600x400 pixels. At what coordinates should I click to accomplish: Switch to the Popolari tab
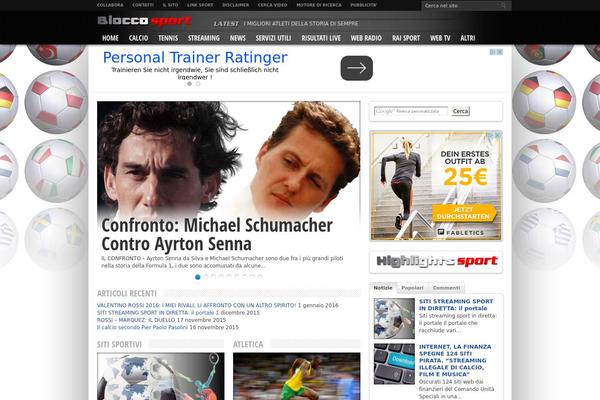pyautogui.click(x=412, y=288)
